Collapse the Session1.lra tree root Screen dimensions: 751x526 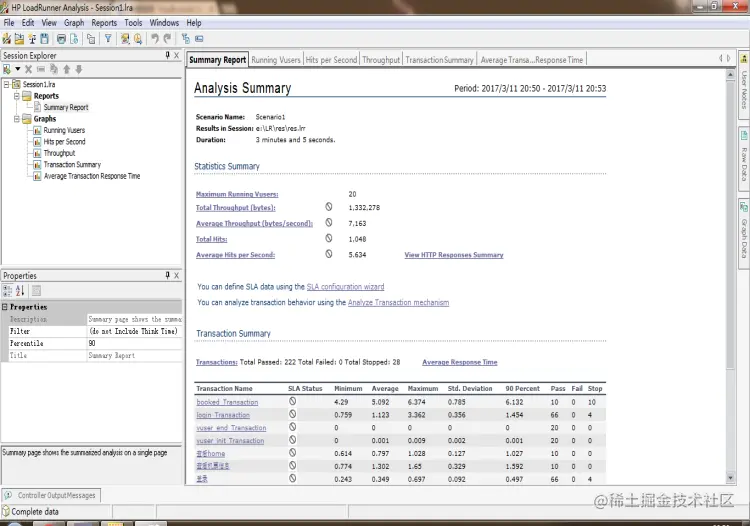pyautogui.click(x=7, y=84)
